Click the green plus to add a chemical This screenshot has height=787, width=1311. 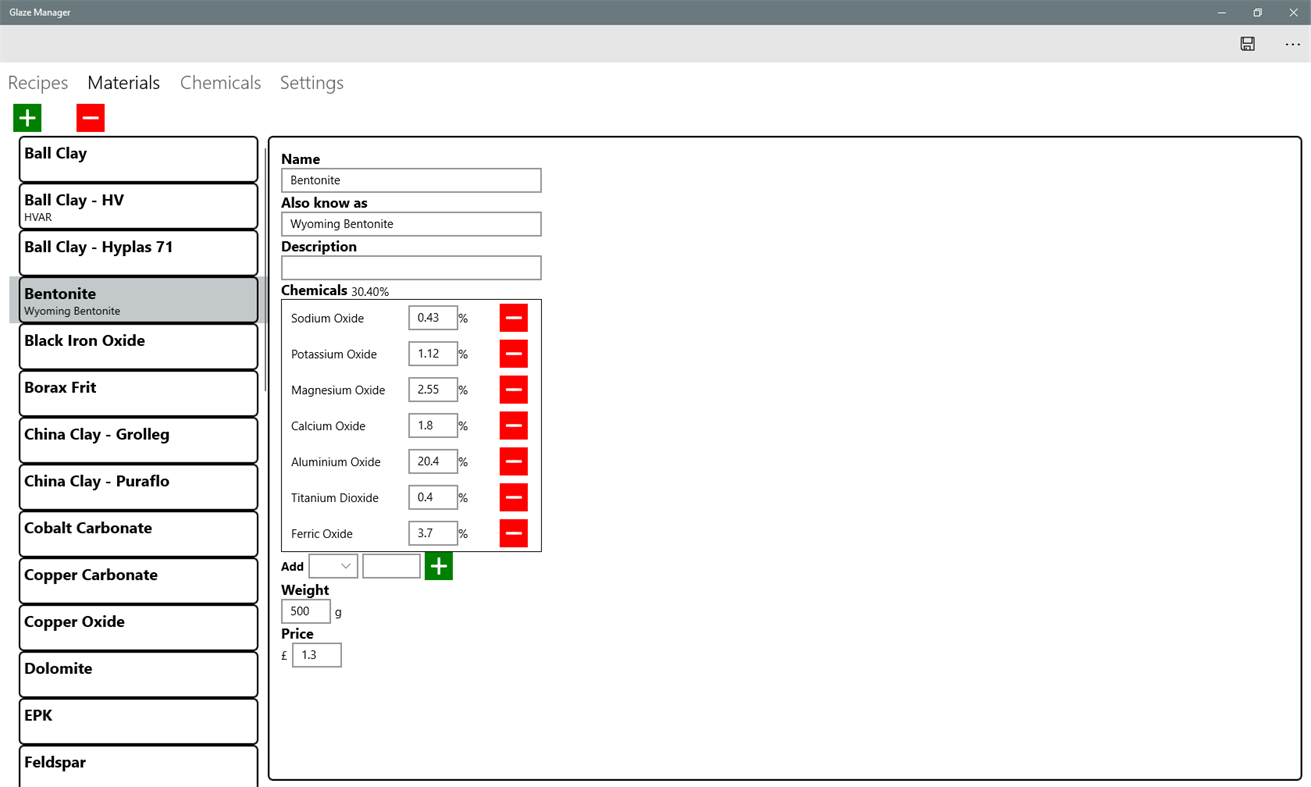[x=438, y=565]
